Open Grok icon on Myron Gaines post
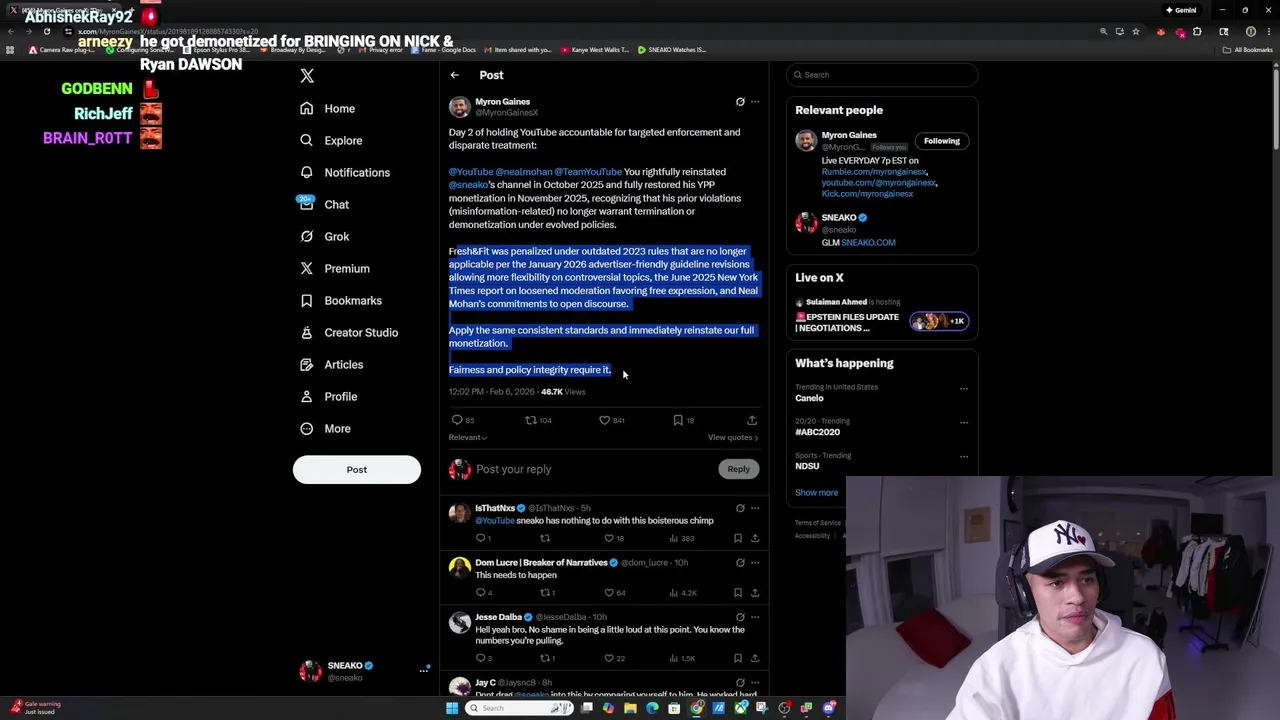Viewport: 1280px width, 720px height. tap(740, 102)
